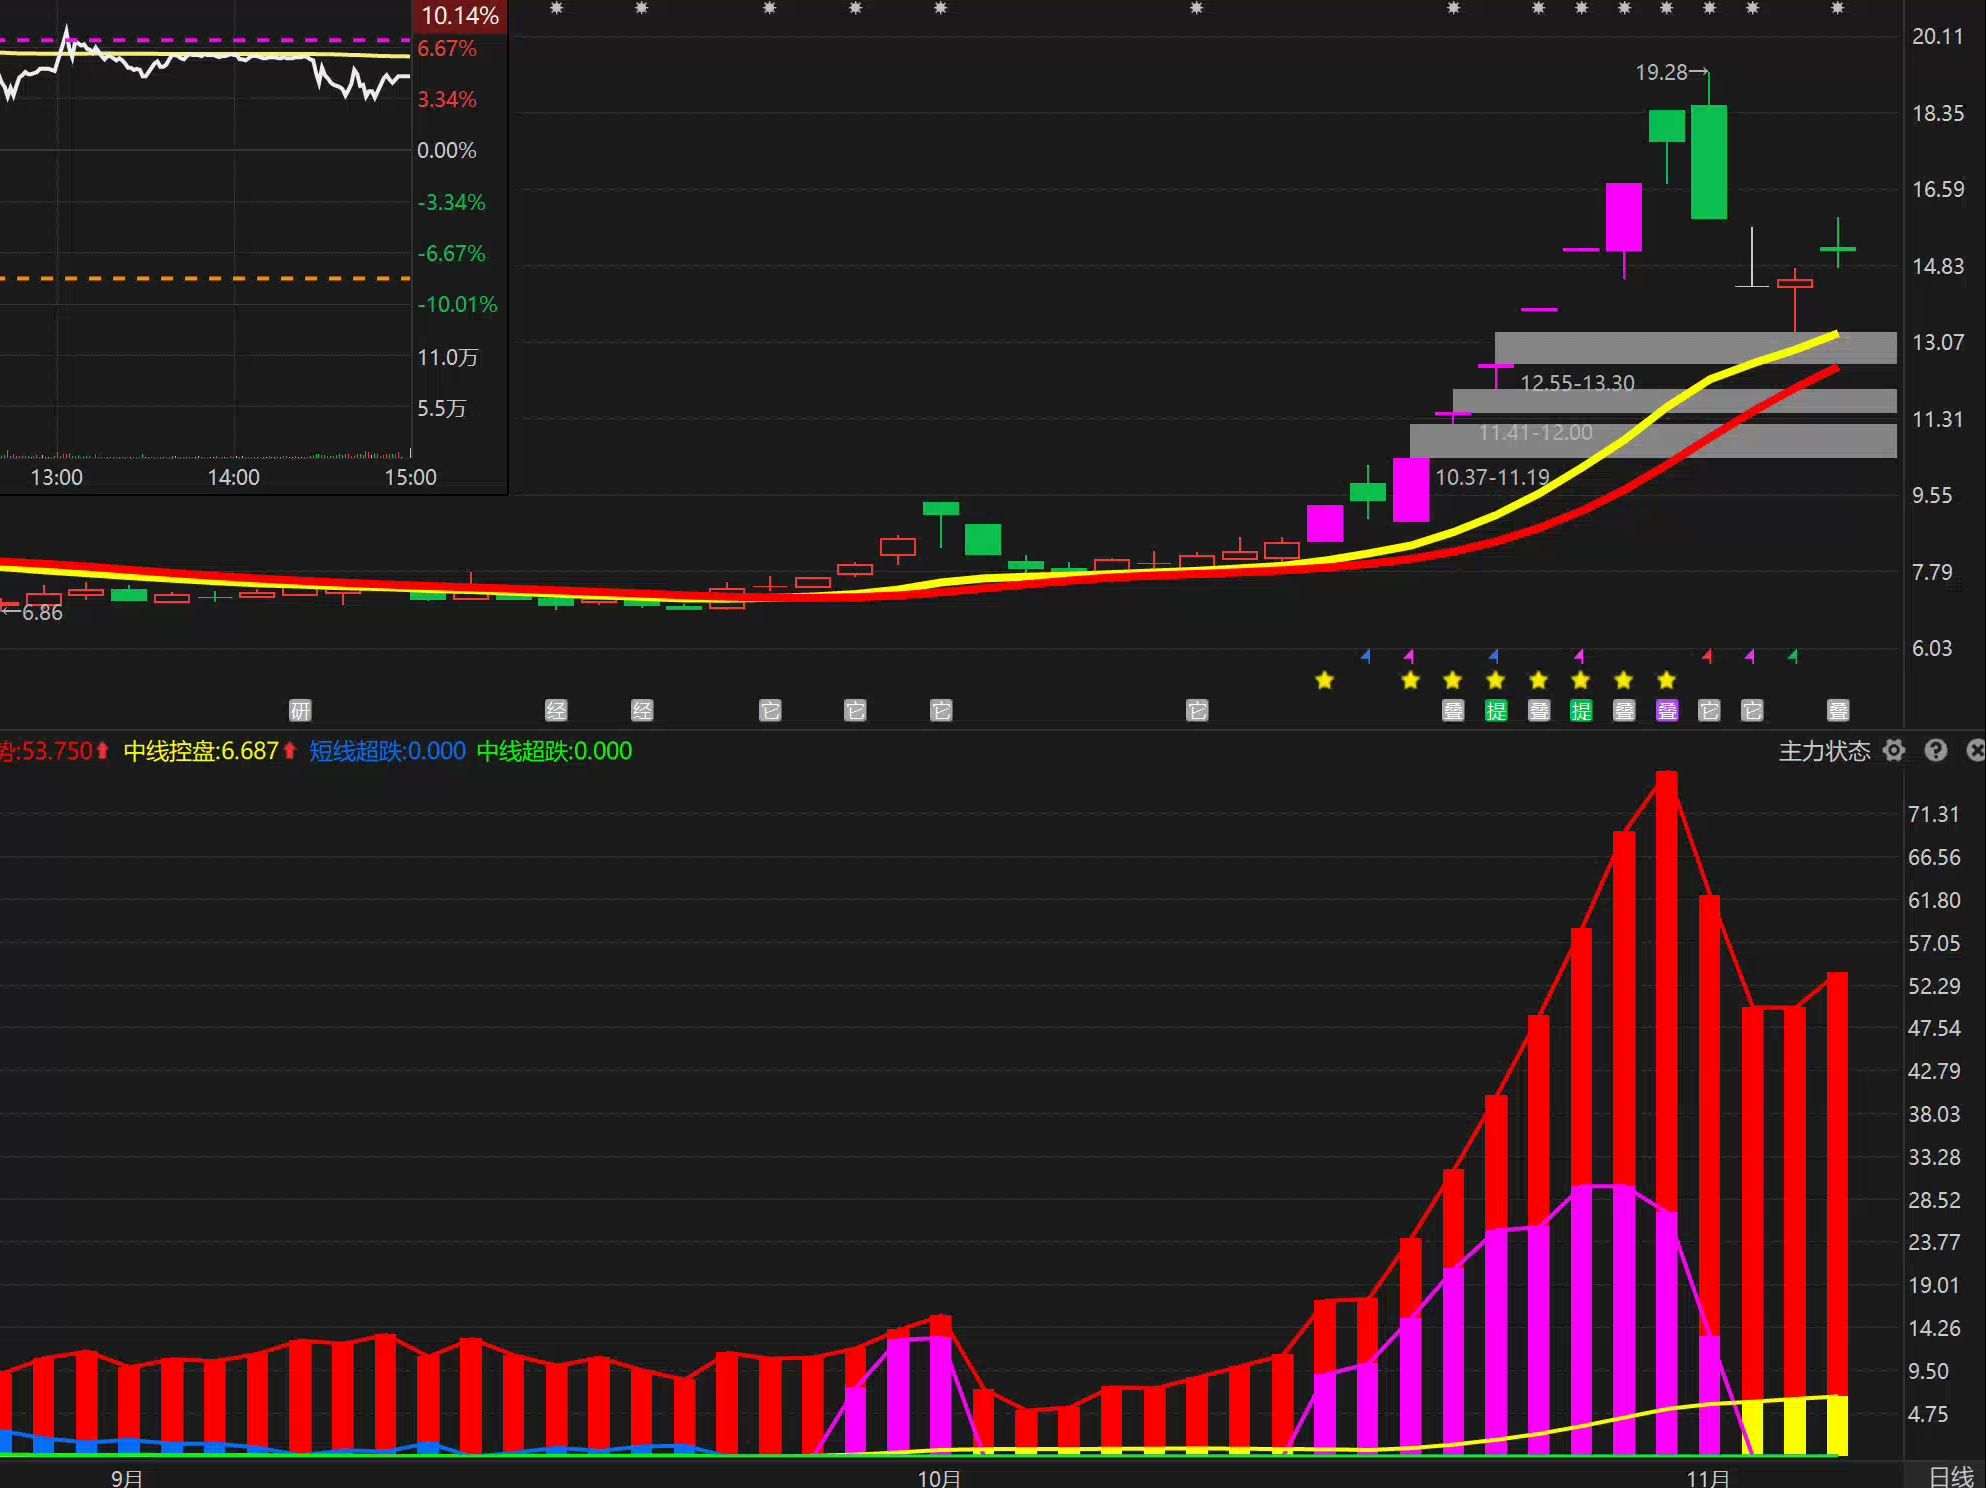Screen dimensions: 1986x1488
Task: Select the 11.41-12.00 gray price zone label
Action: pos(1535,432)
